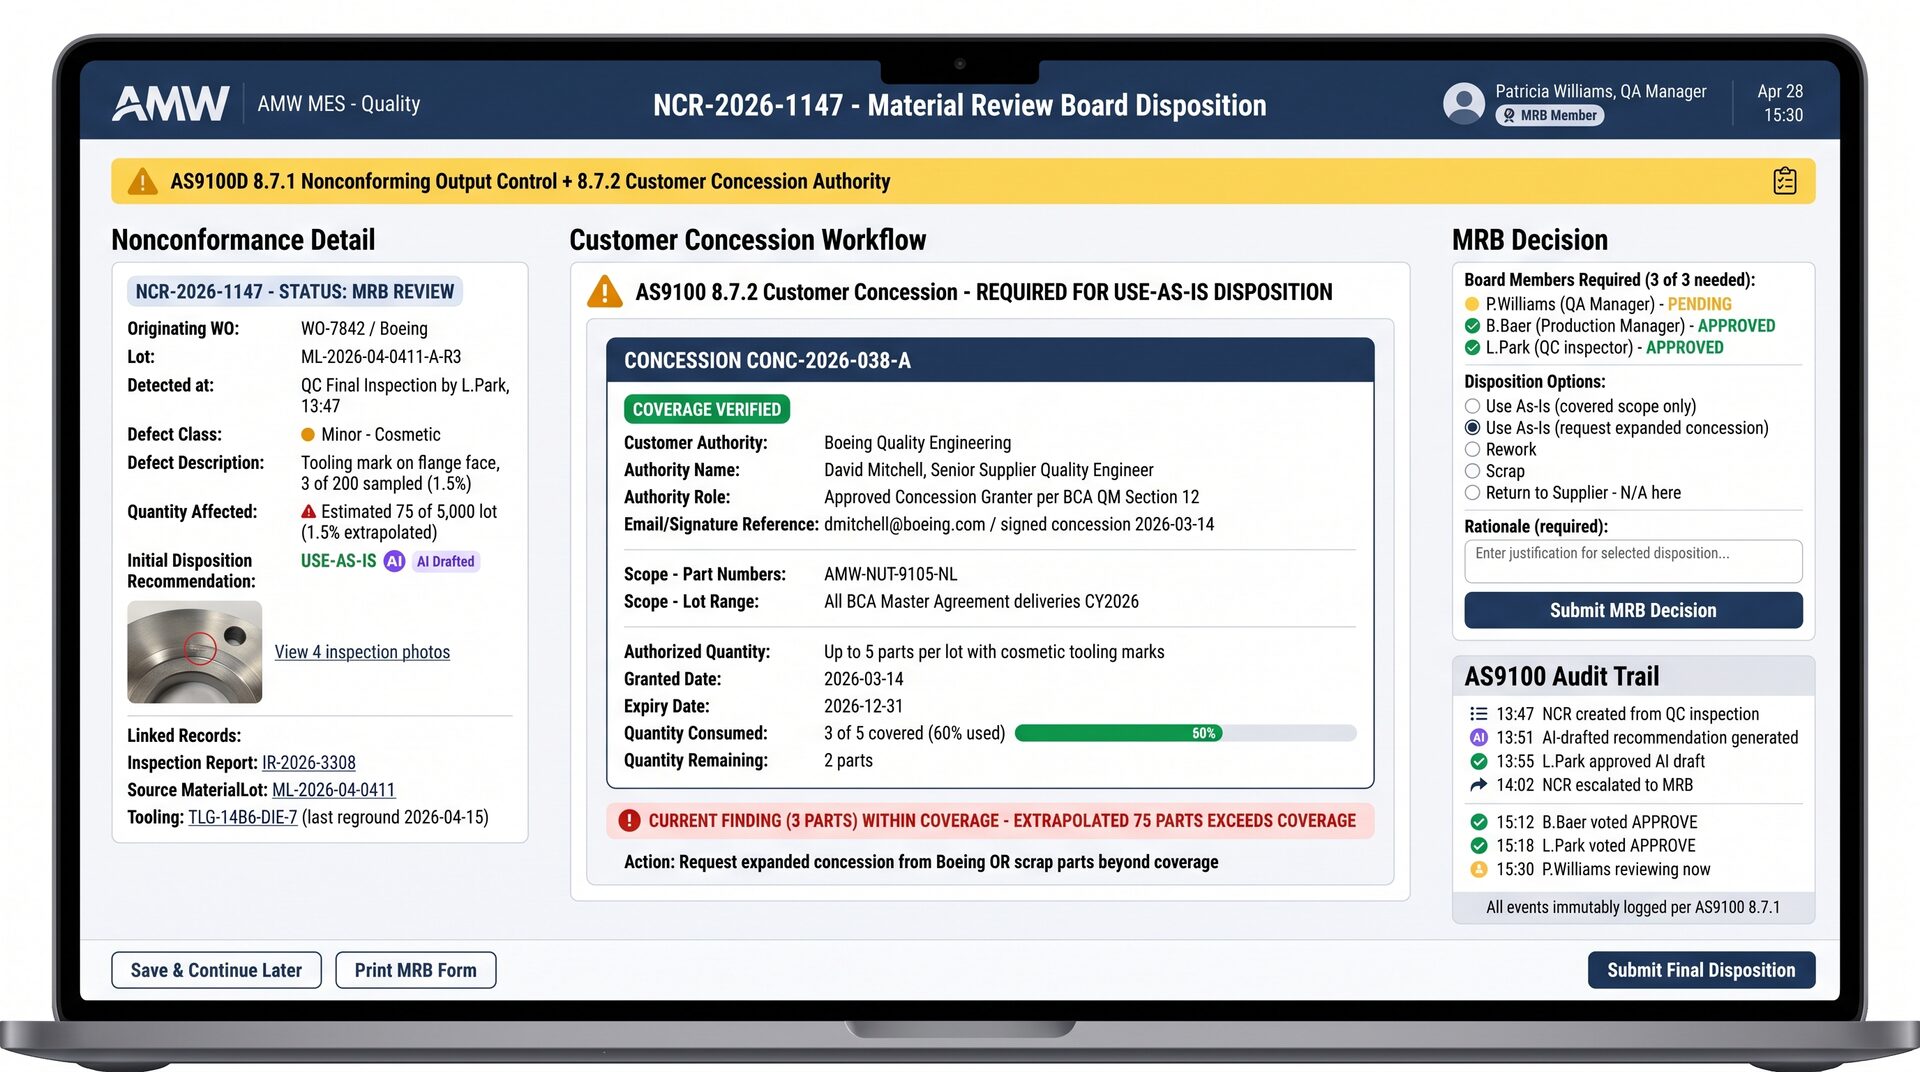Viewport: 1920px width, 1072px height.
Task: Click the AMW logo
Action: point(171,103)
